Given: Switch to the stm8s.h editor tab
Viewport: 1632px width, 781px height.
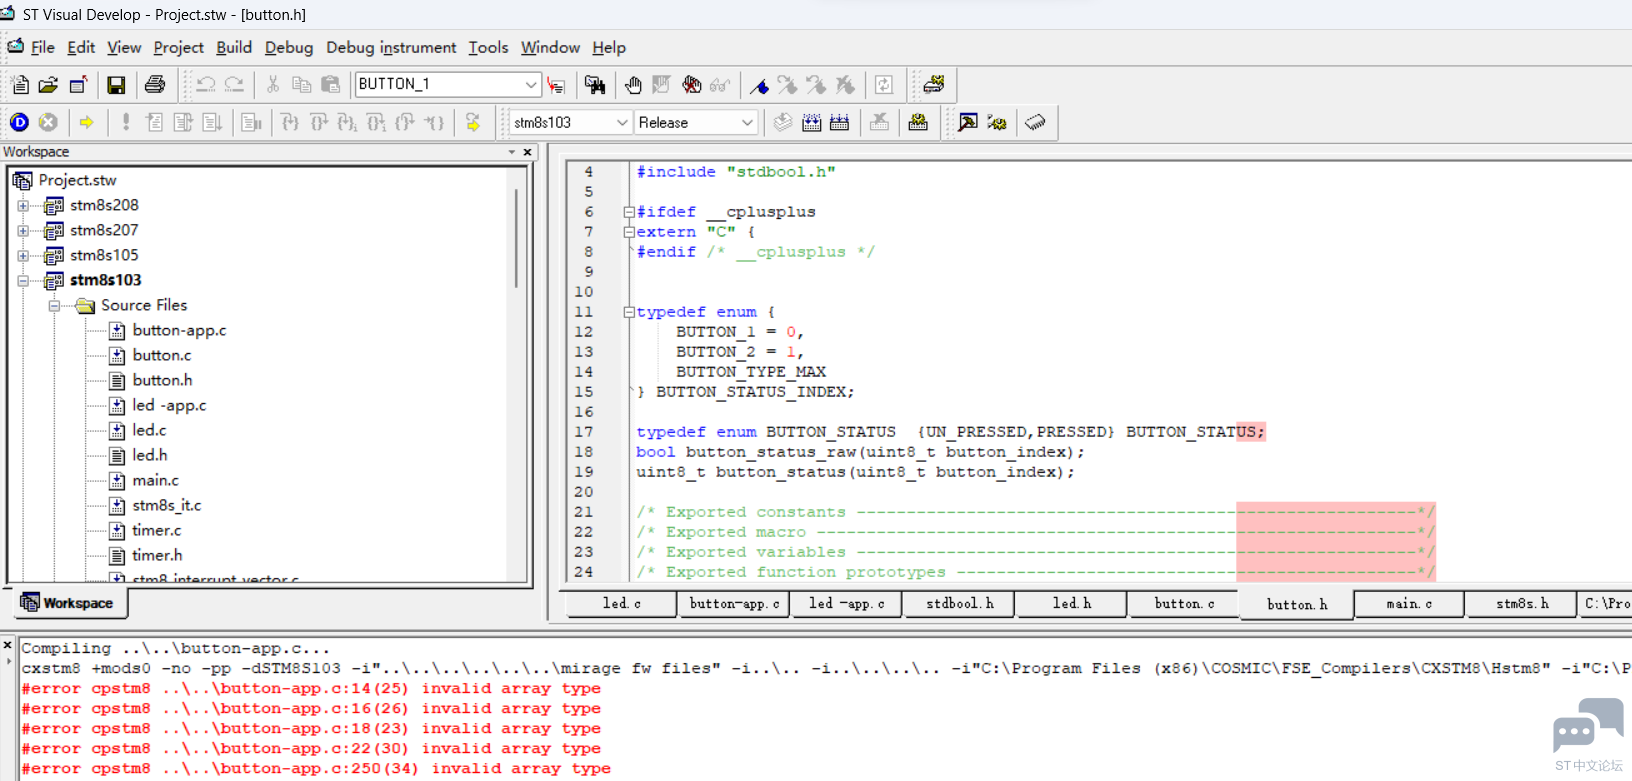Looking at the screenshot, I should click(1522, 604).
